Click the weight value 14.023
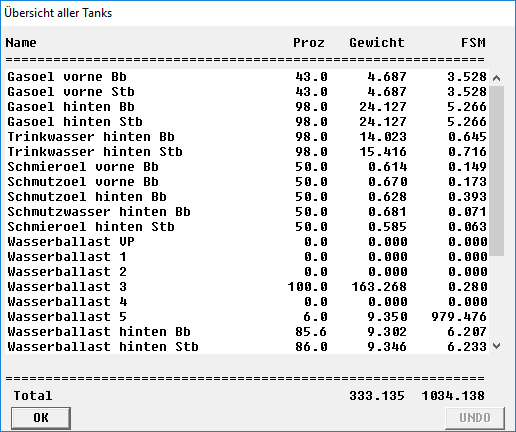Viewport: 516px width, 432px height. (x=383, y=137)
